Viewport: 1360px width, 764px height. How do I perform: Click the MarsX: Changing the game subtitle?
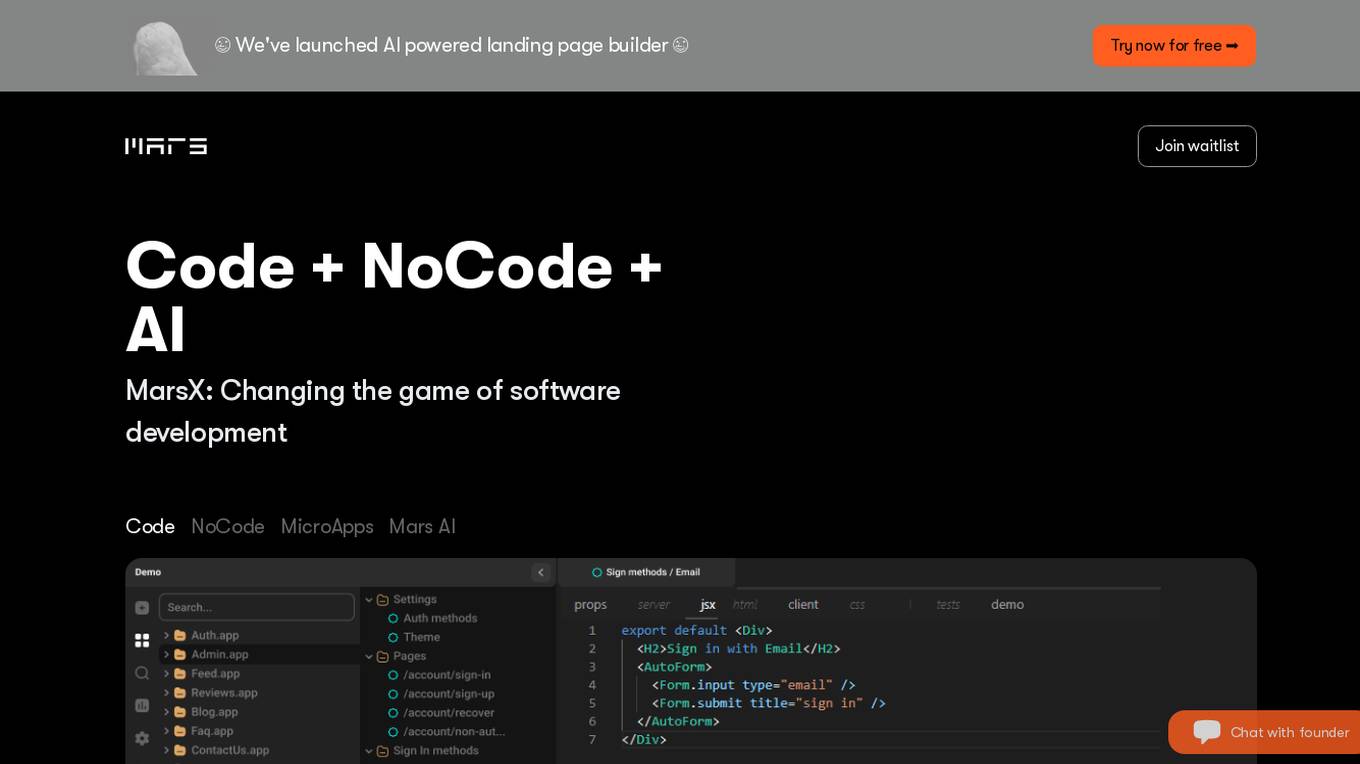coord(373,411)
